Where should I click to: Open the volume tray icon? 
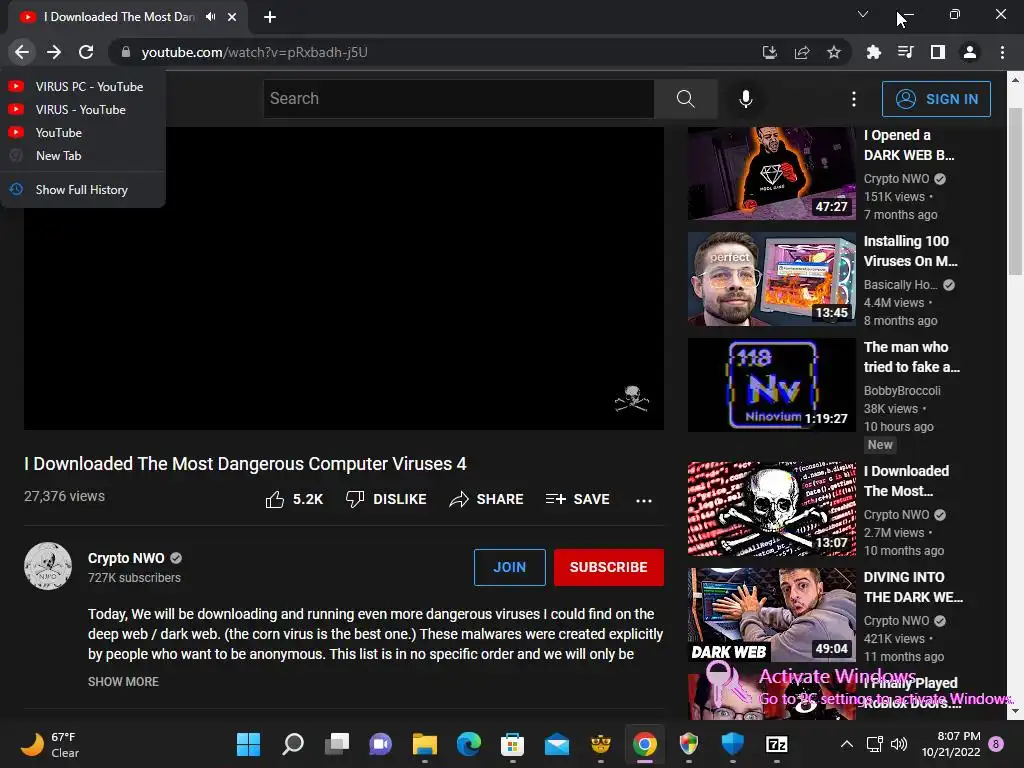tap(899, 744)
